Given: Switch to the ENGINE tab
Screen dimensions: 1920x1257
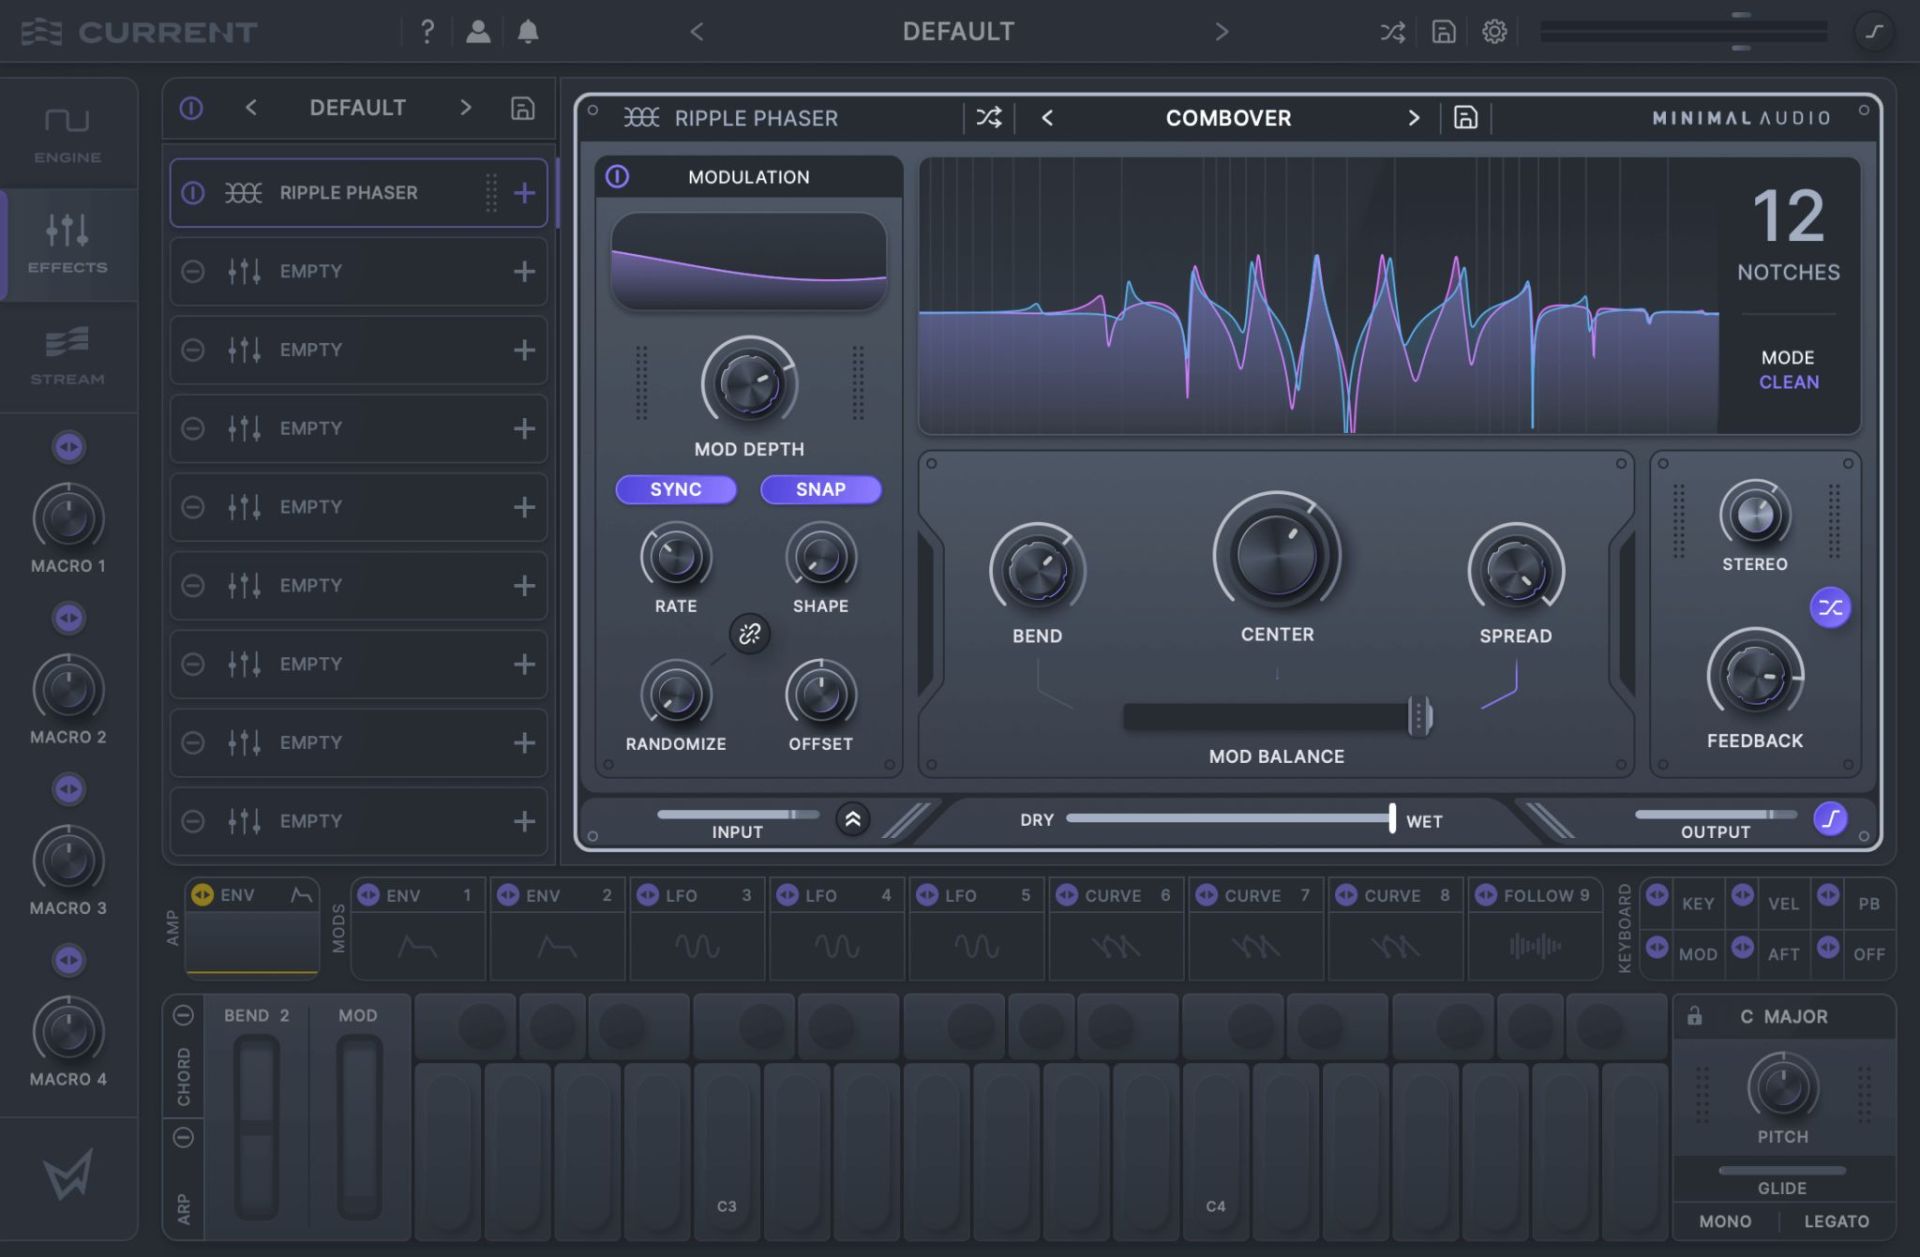Looking at the screenshot, I should (68, 135).
